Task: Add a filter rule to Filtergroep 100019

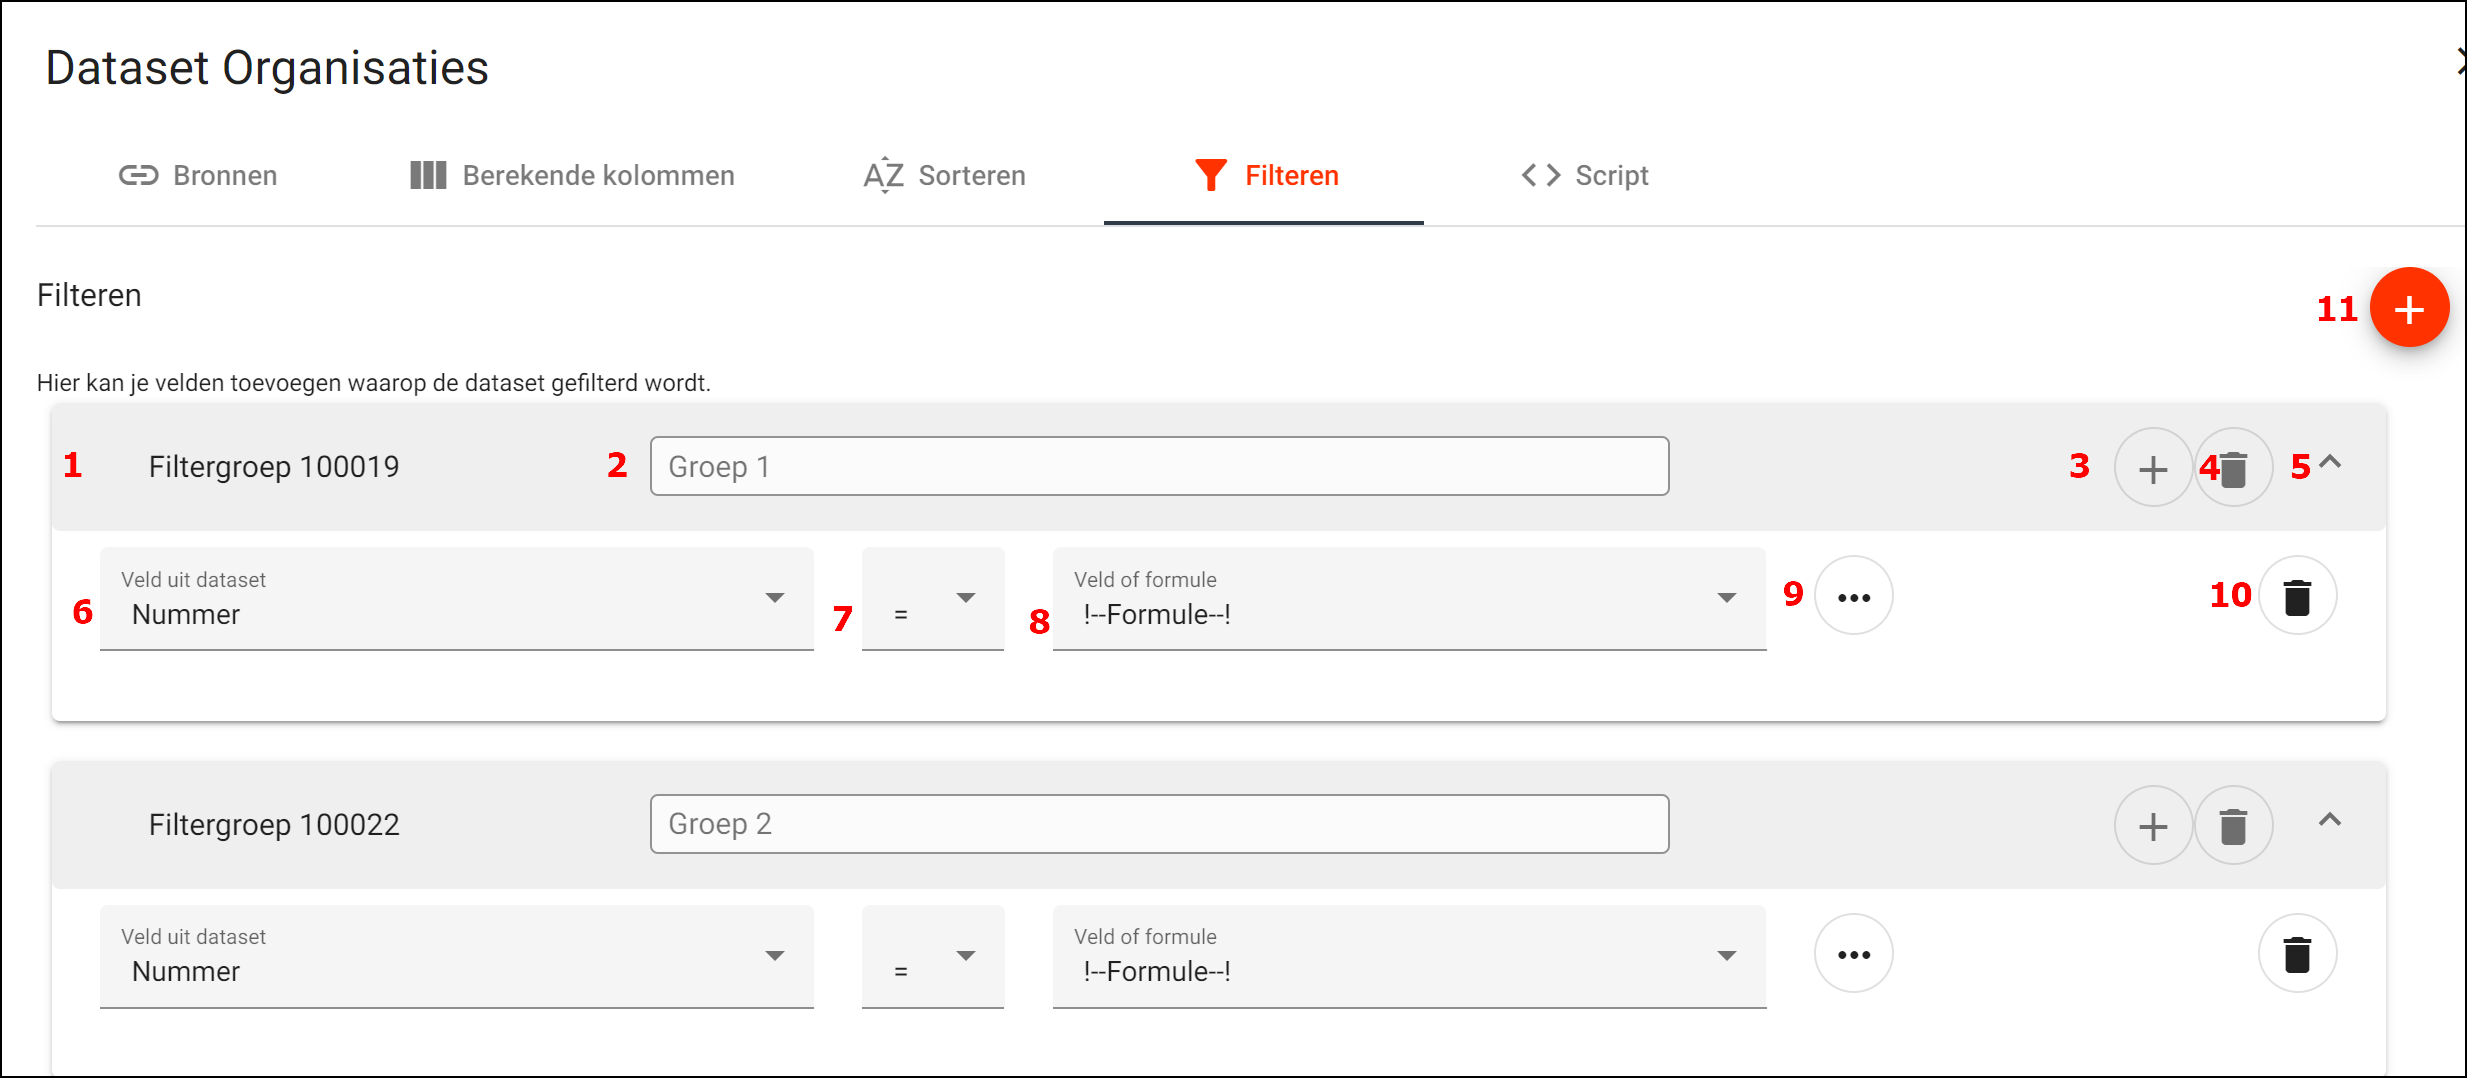Action: (2152, 468)
